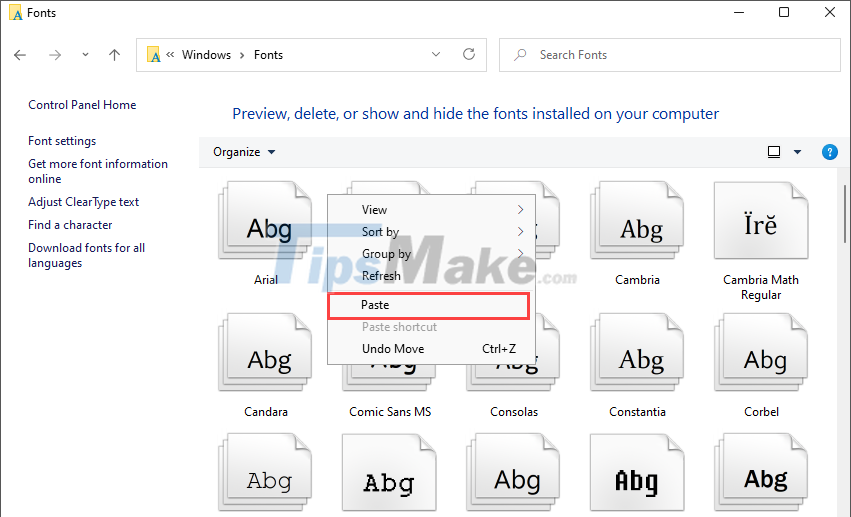Screen dimensions: 851x517
Task: Go forward using the Forward arrow
Action: pyautogui.click(x=55, y=55)
